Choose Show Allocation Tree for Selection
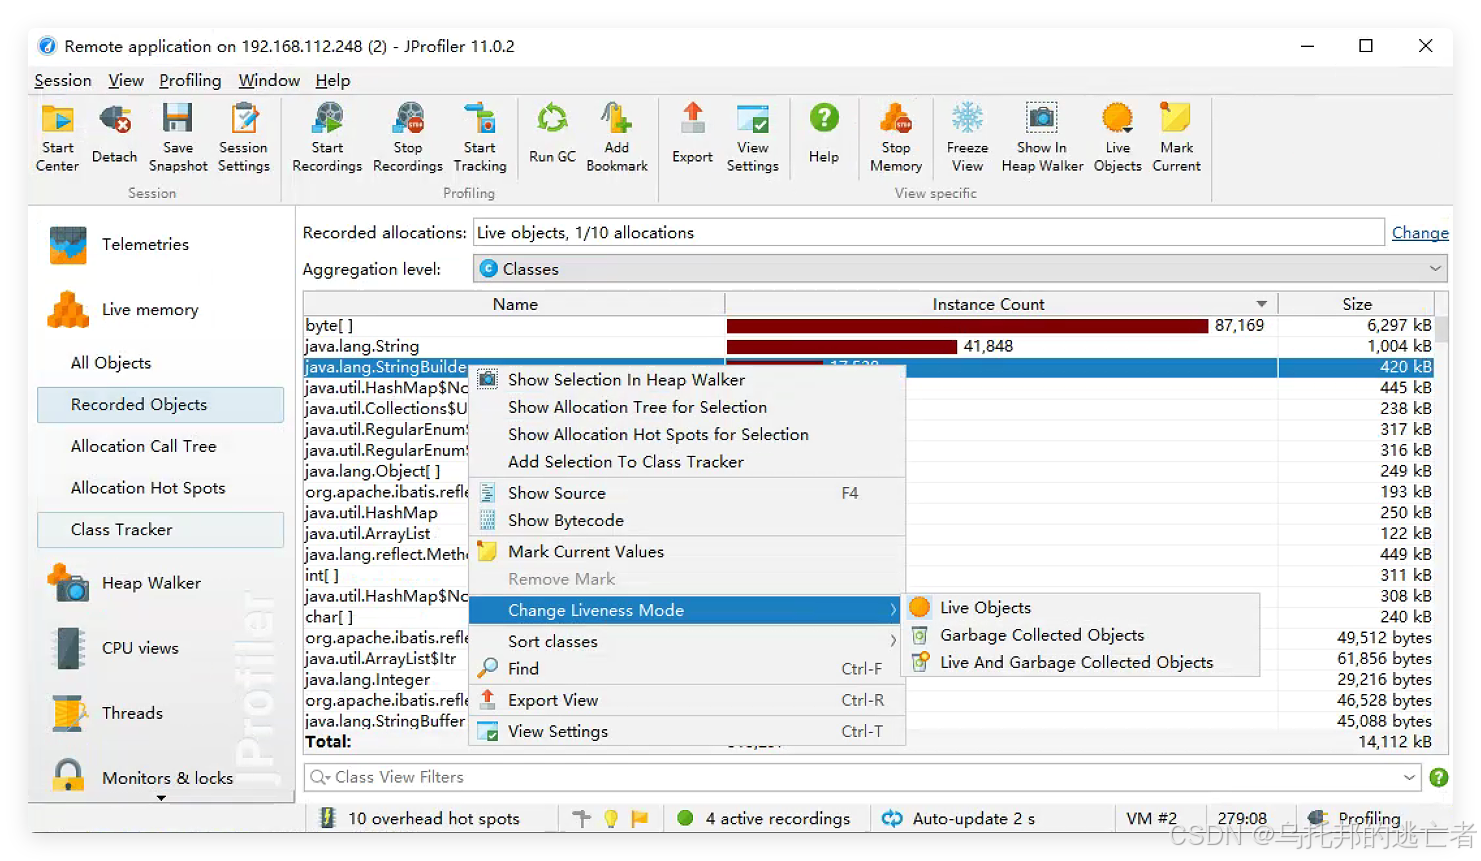 (687, 407)
